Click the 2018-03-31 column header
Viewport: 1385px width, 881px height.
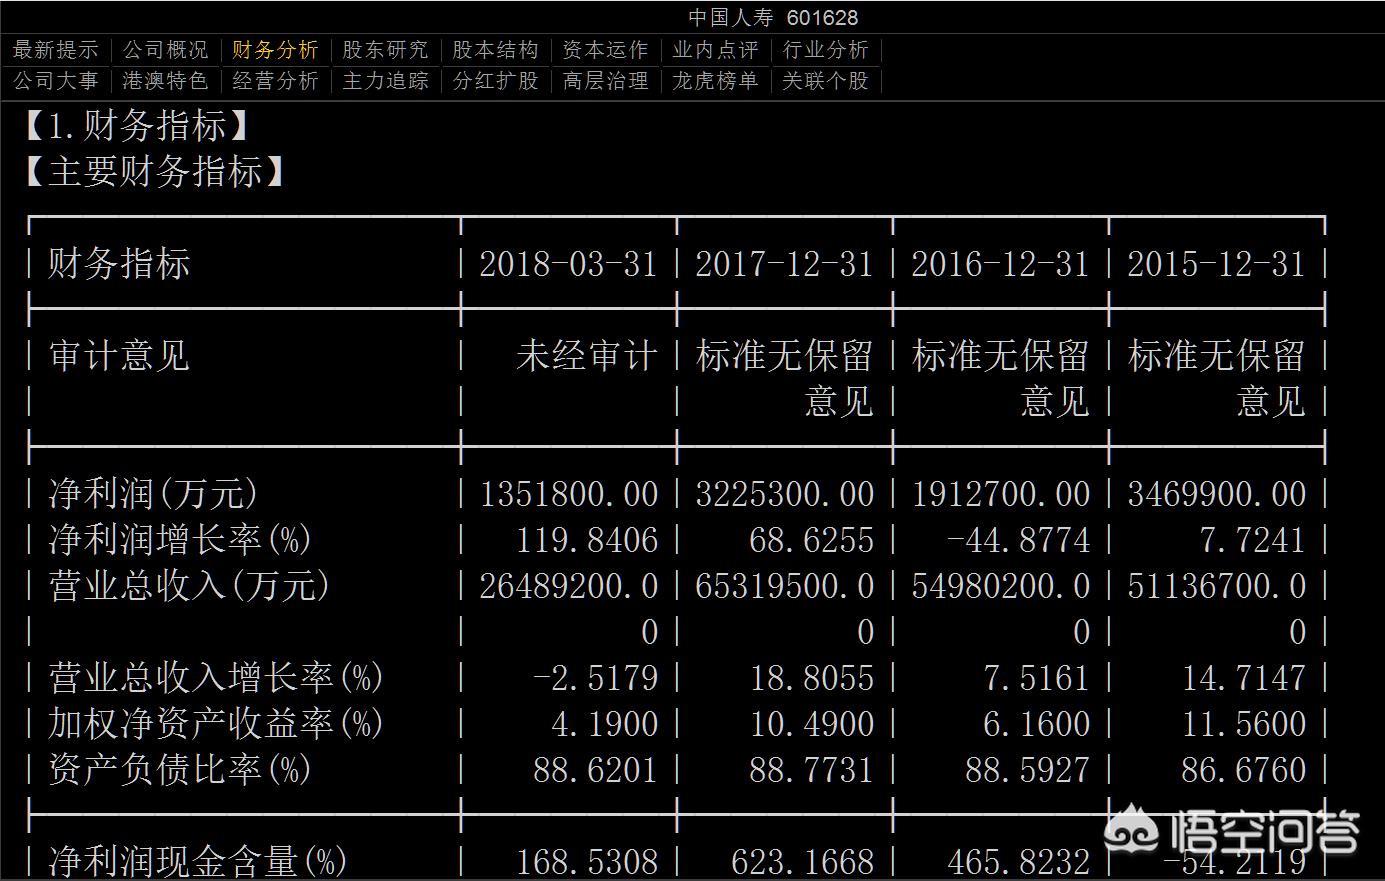(568, 265)
